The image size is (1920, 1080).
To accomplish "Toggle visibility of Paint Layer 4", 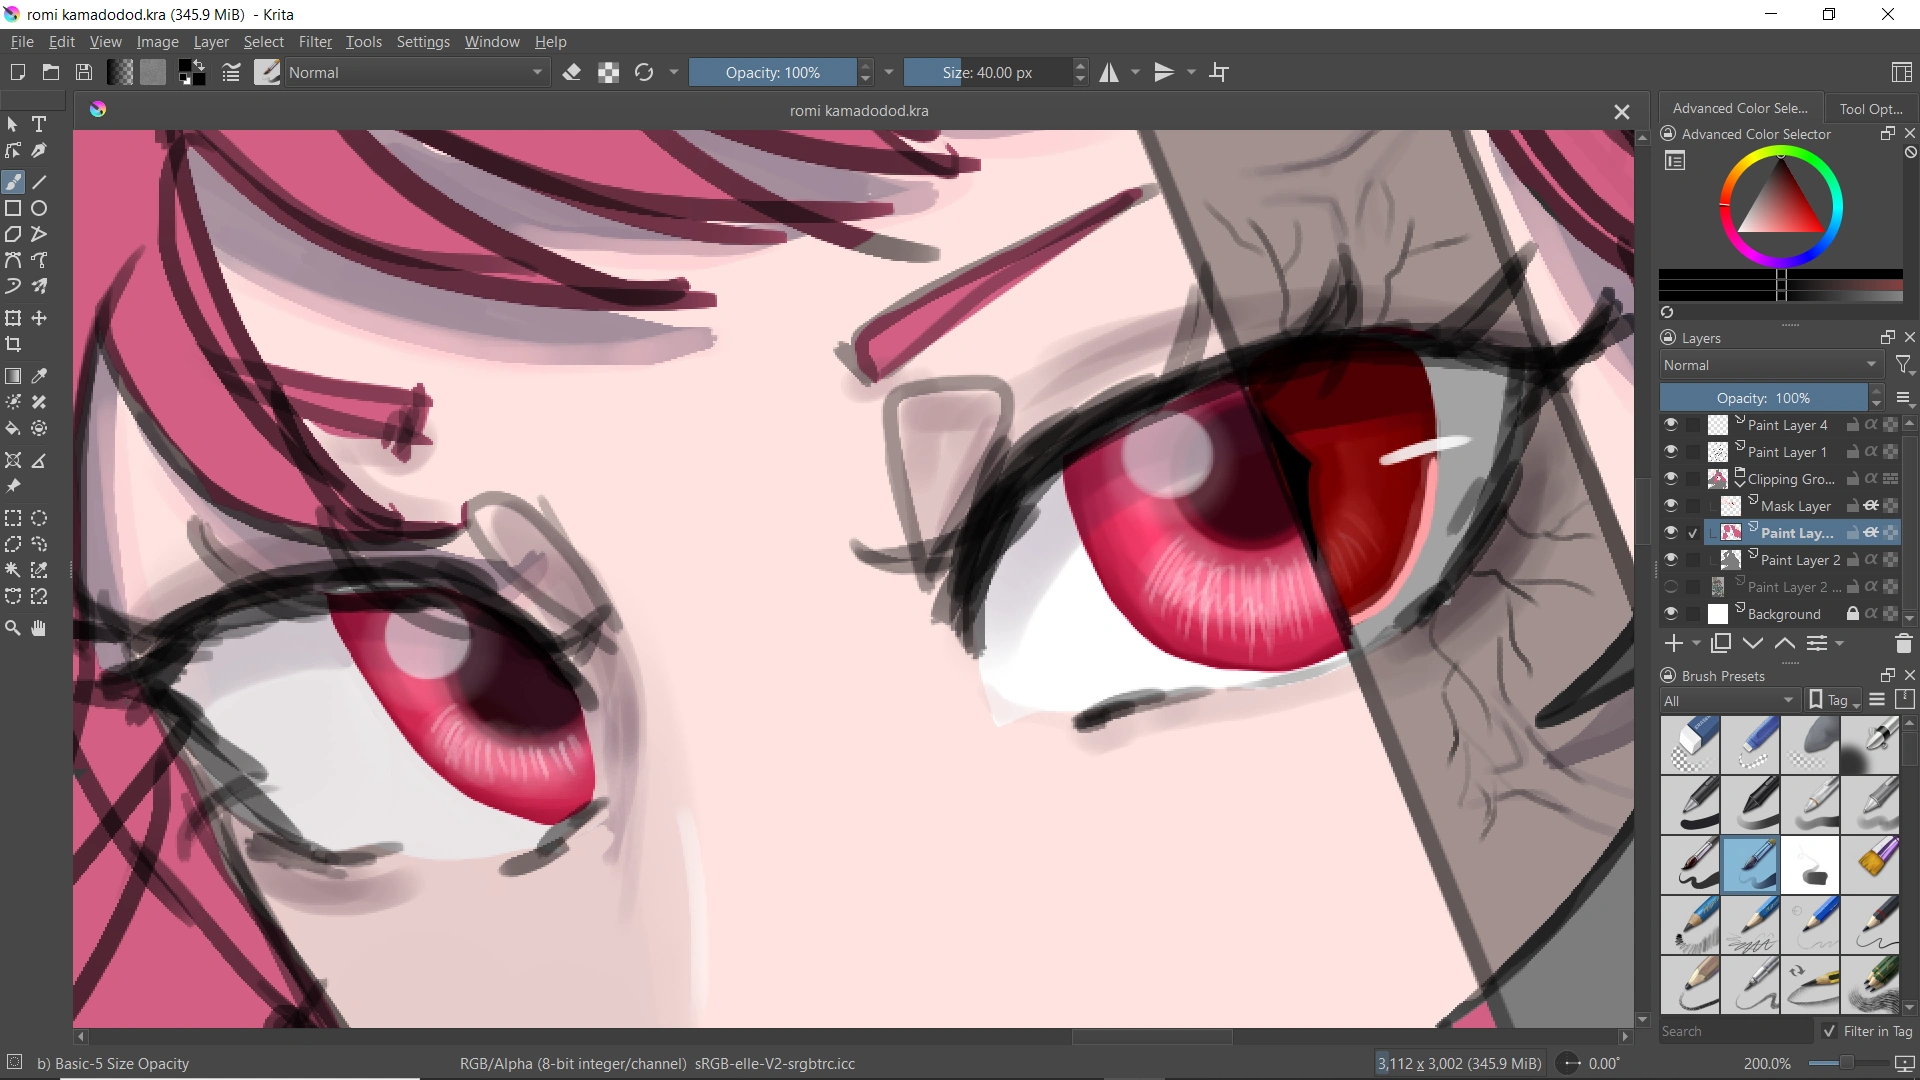I will tap(1670, 425).
